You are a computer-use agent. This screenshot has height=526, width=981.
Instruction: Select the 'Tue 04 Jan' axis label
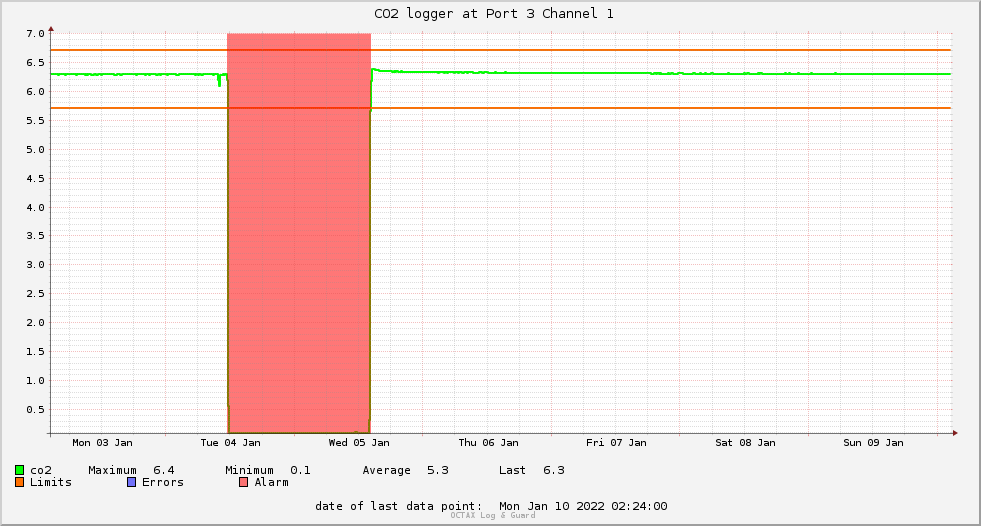coord(230,443)
